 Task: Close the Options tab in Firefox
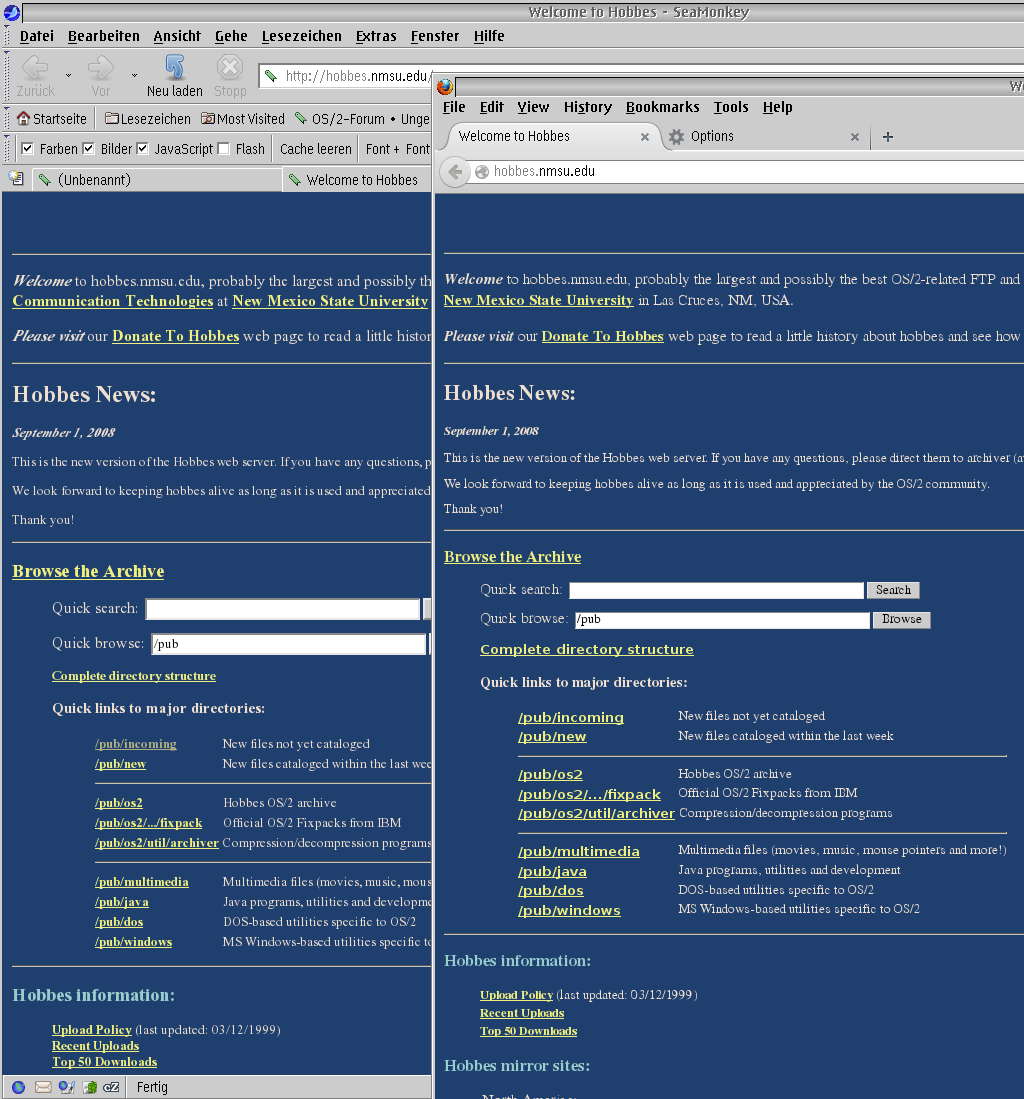(x=855, y=137)
